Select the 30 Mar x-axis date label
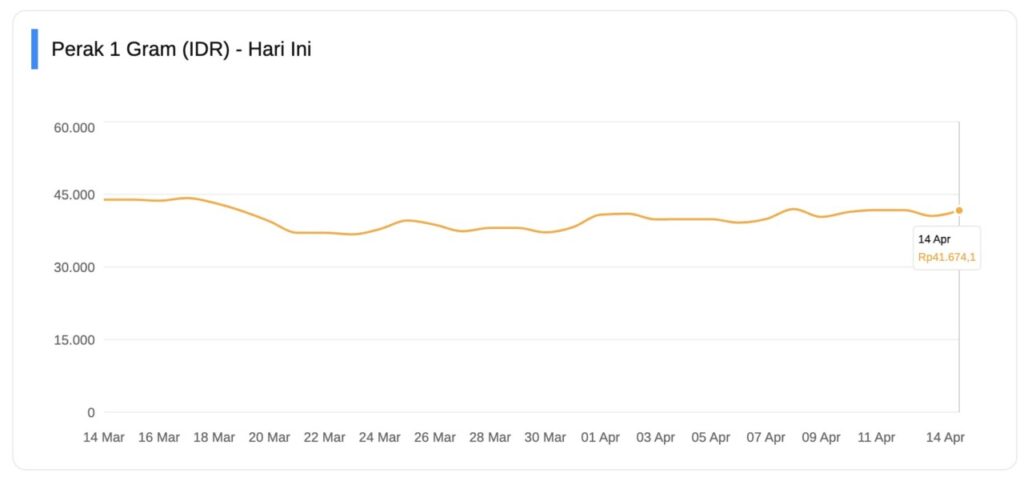The image size is (1024, 477). (x=545, y=438)
